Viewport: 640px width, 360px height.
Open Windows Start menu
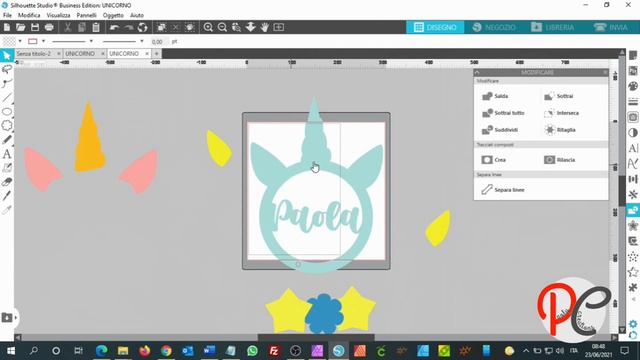pos(11,351)
